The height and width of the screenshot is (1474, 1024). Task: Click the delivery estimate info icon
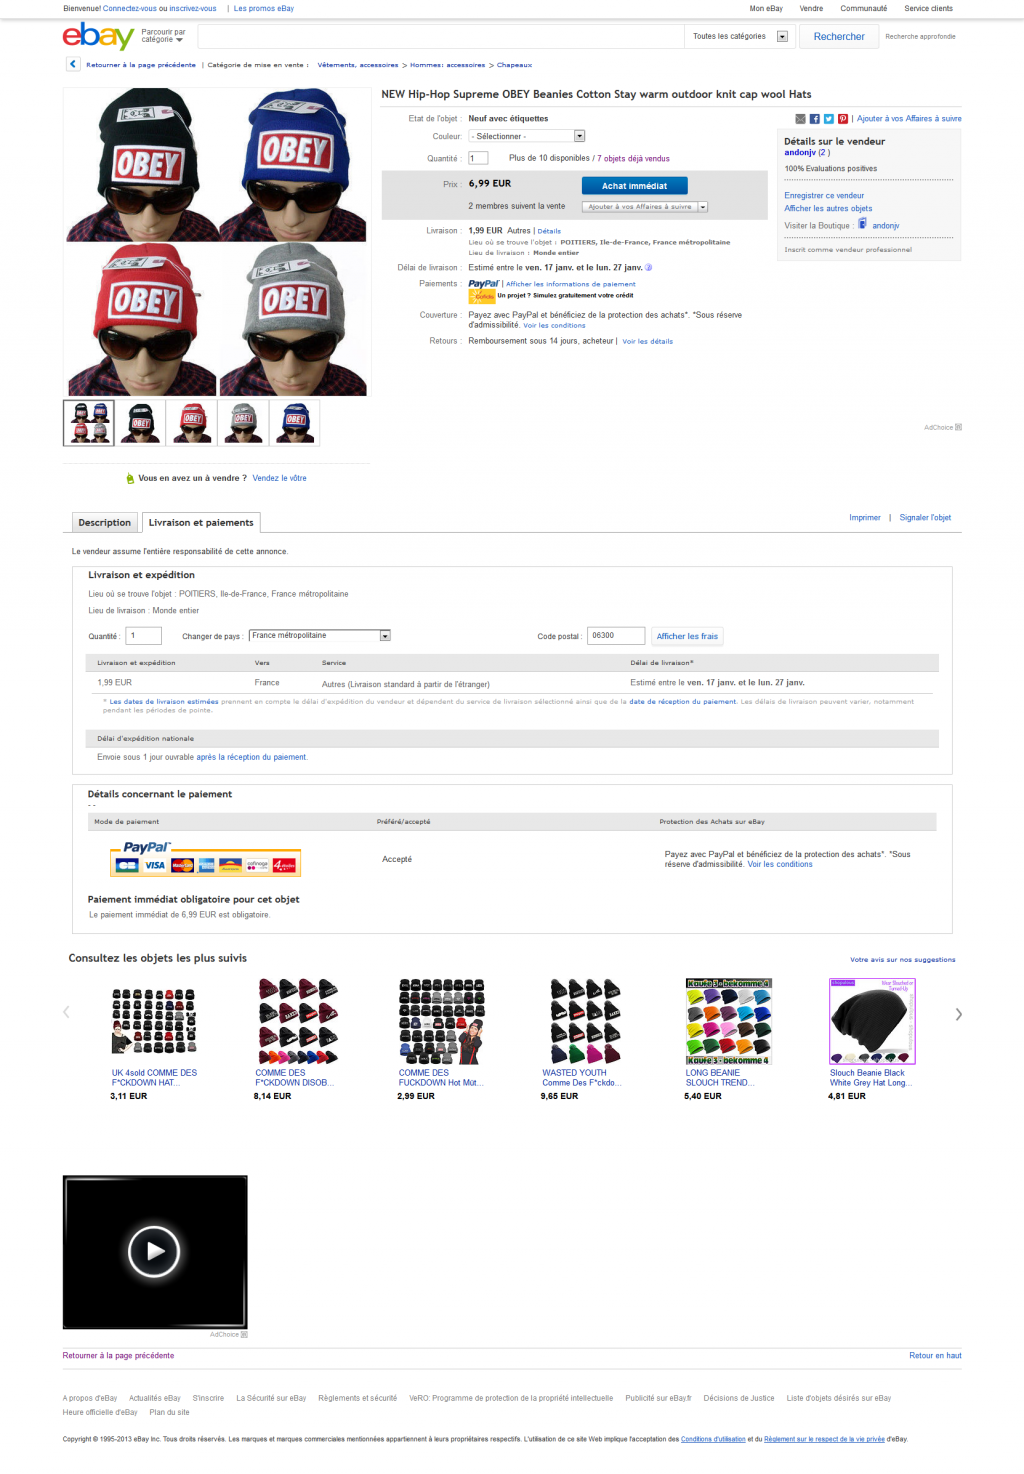[649, 267]
